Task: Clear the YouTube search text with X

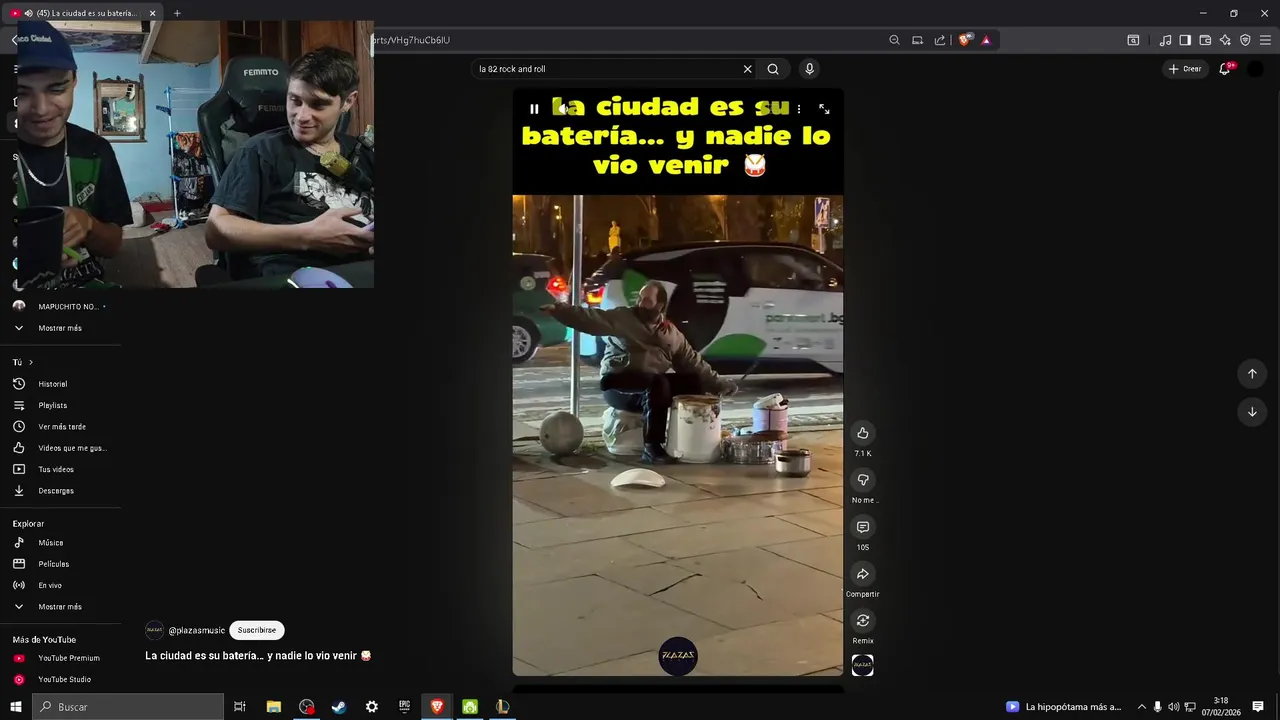Action: (747, 69)
